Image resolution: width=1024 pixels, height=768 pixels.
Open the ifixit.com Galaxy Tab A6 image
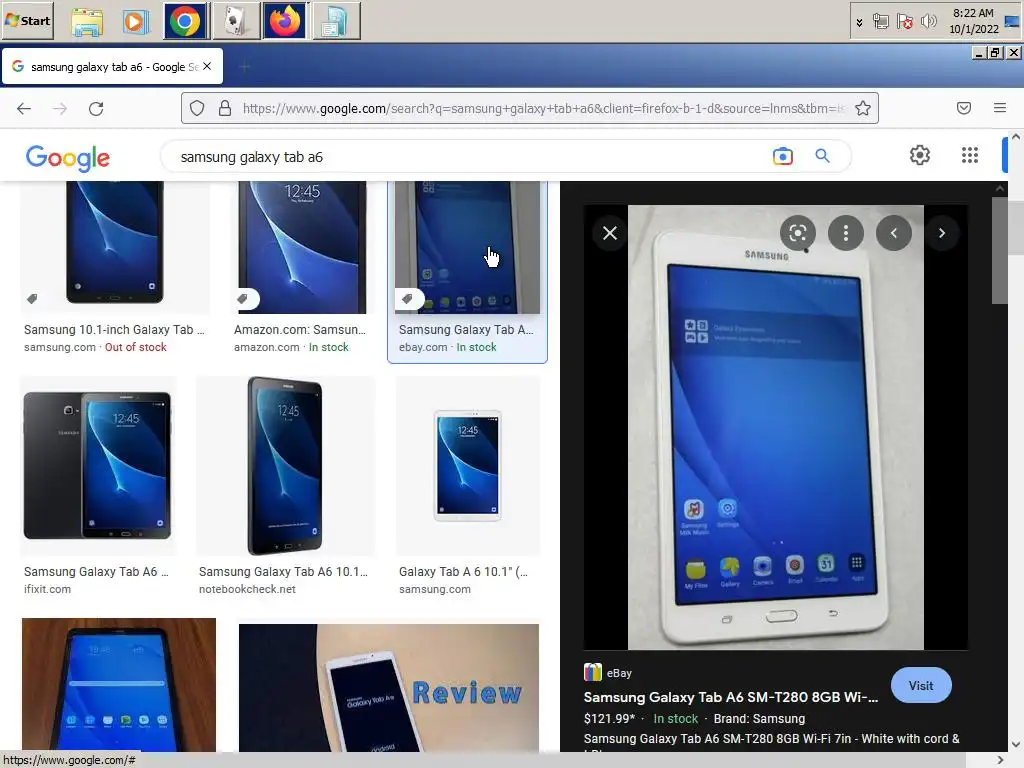click(x=98, y=466)
